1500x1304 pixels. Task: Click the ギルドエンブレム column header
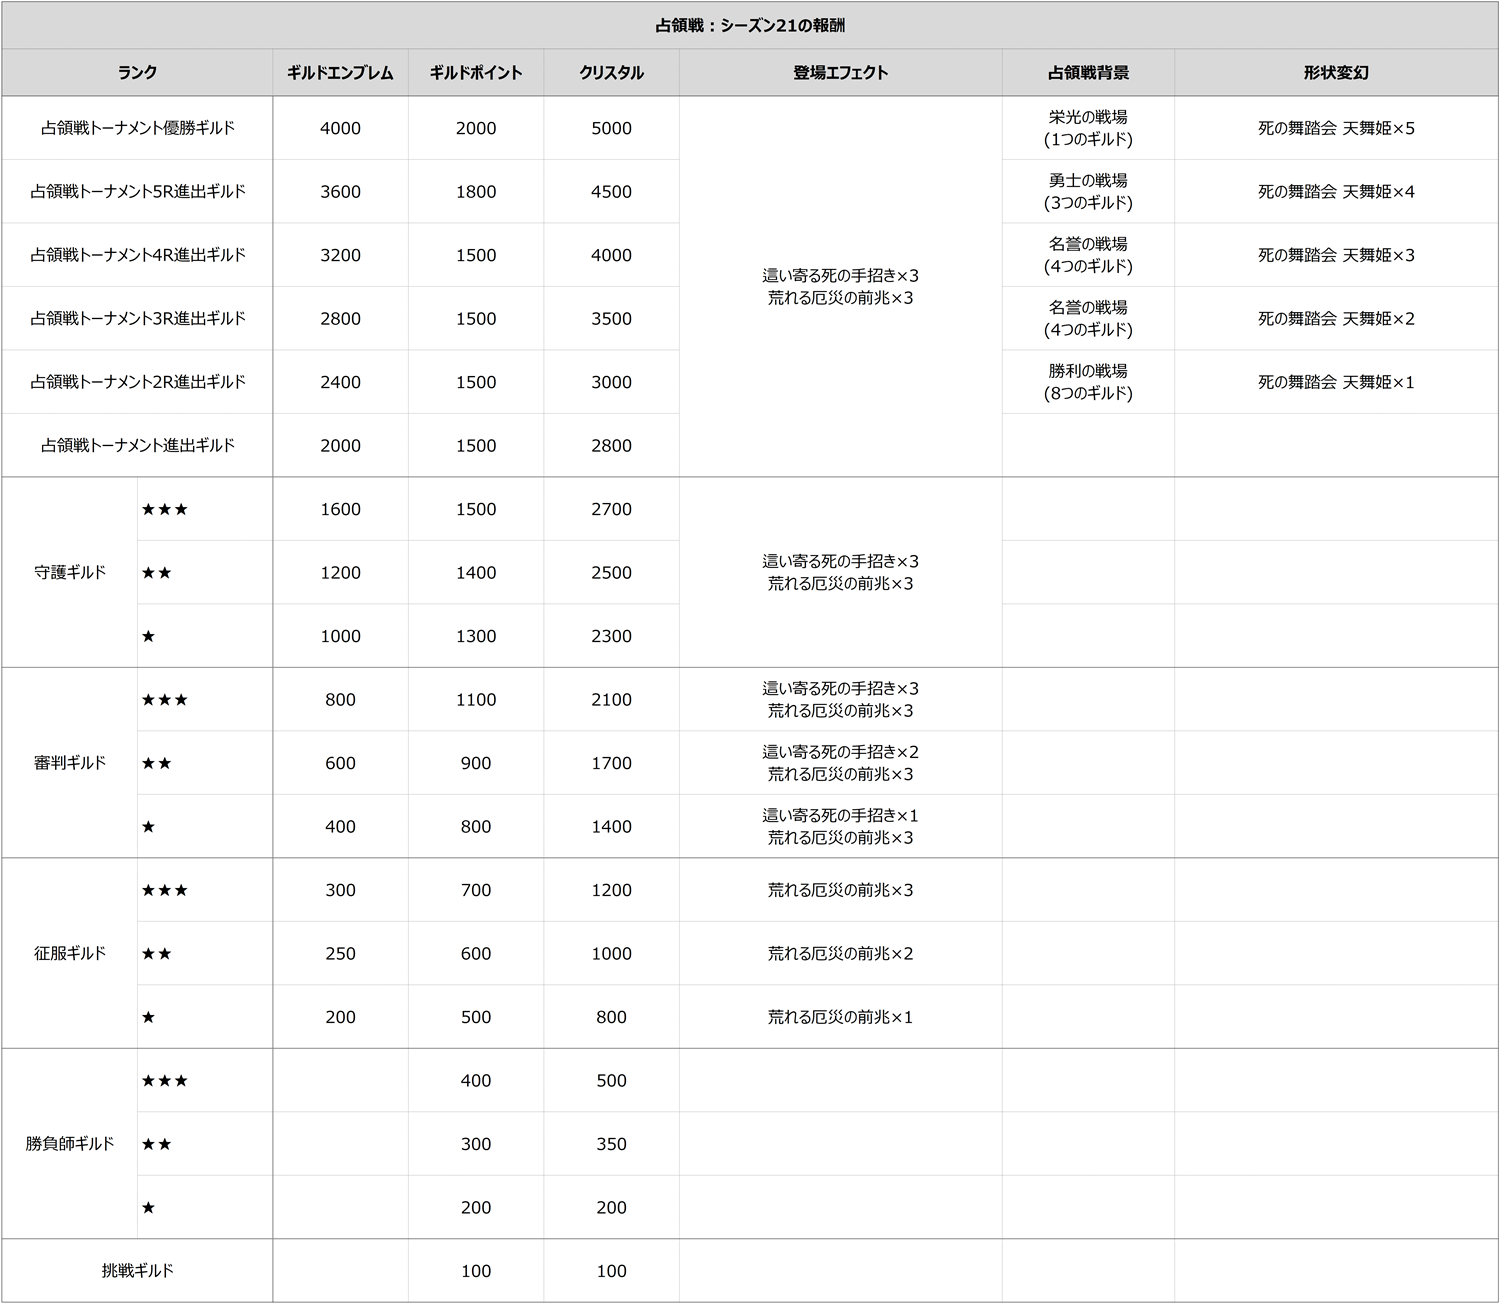340,73
